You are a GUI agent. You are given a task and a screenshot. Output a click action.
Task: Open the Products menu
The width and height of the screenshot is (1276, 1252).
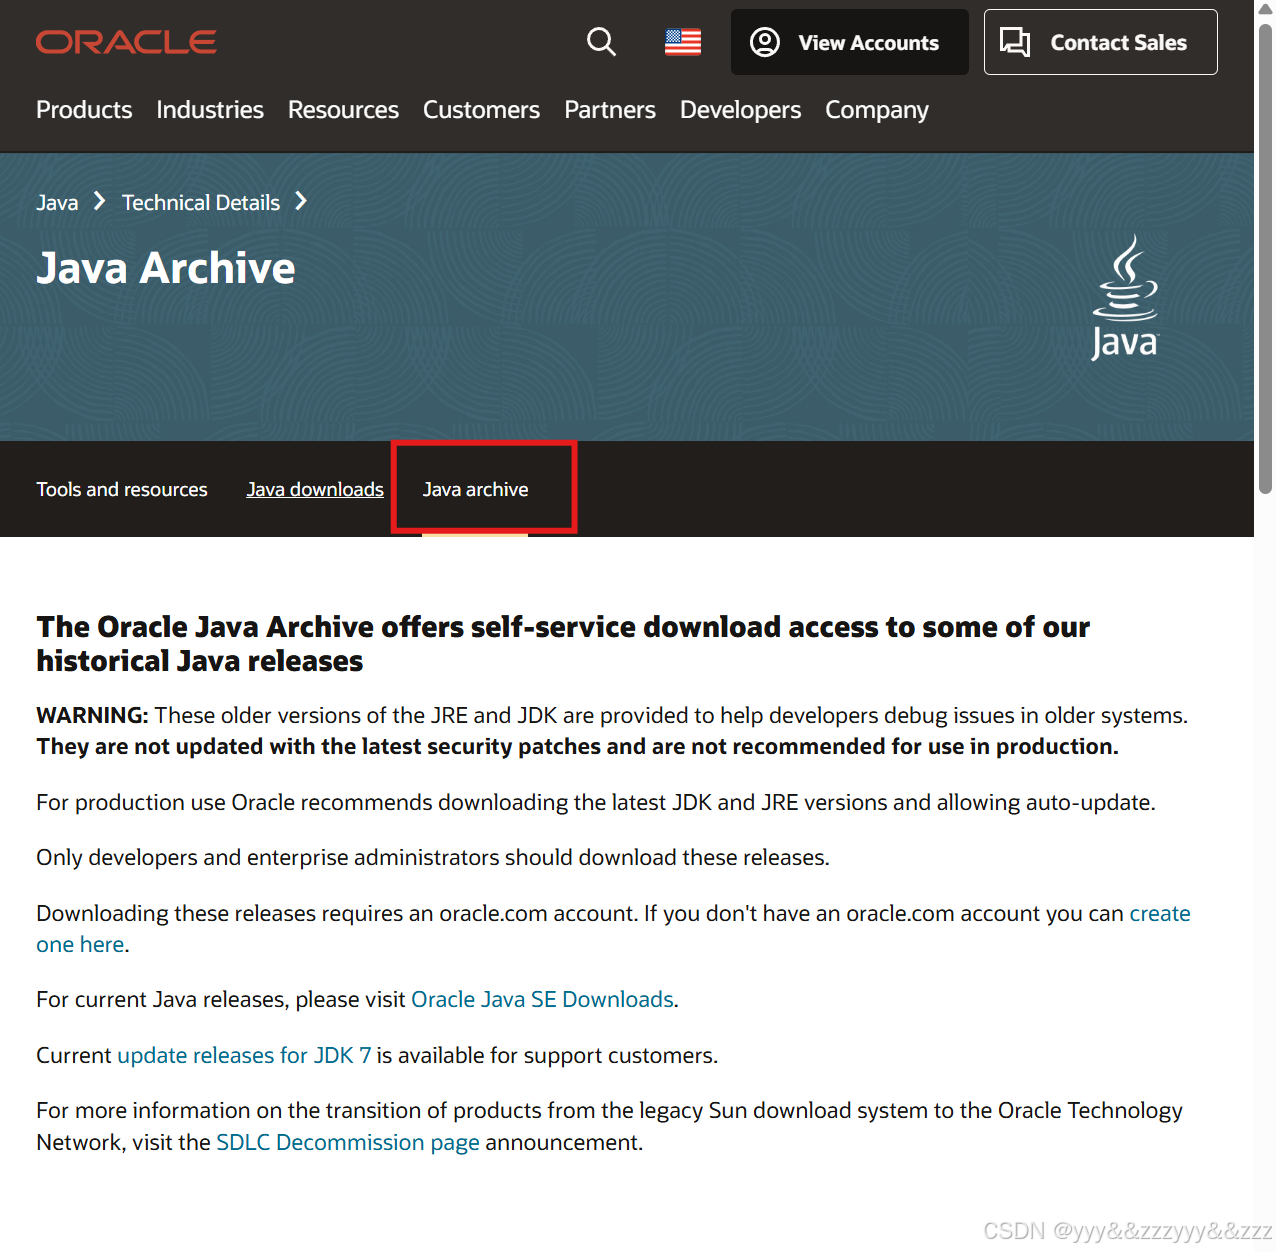[x=84, y=110]
